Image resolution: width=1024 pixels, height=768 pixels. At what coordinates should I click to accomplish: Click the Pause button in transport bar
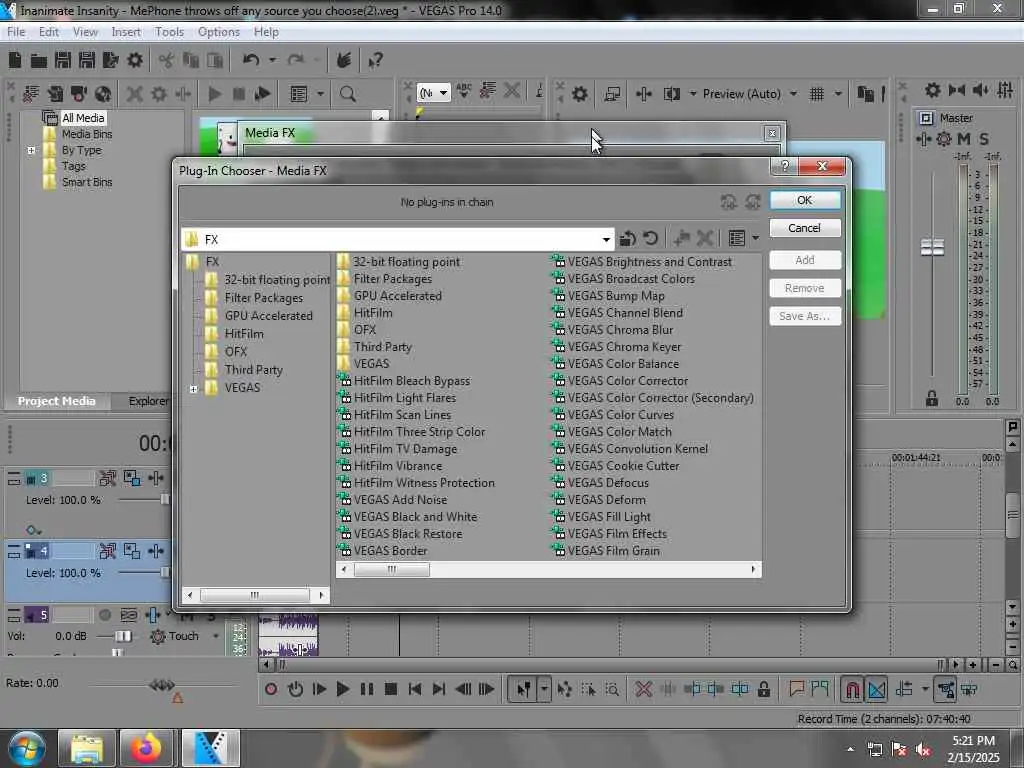(x=366, y=689)
